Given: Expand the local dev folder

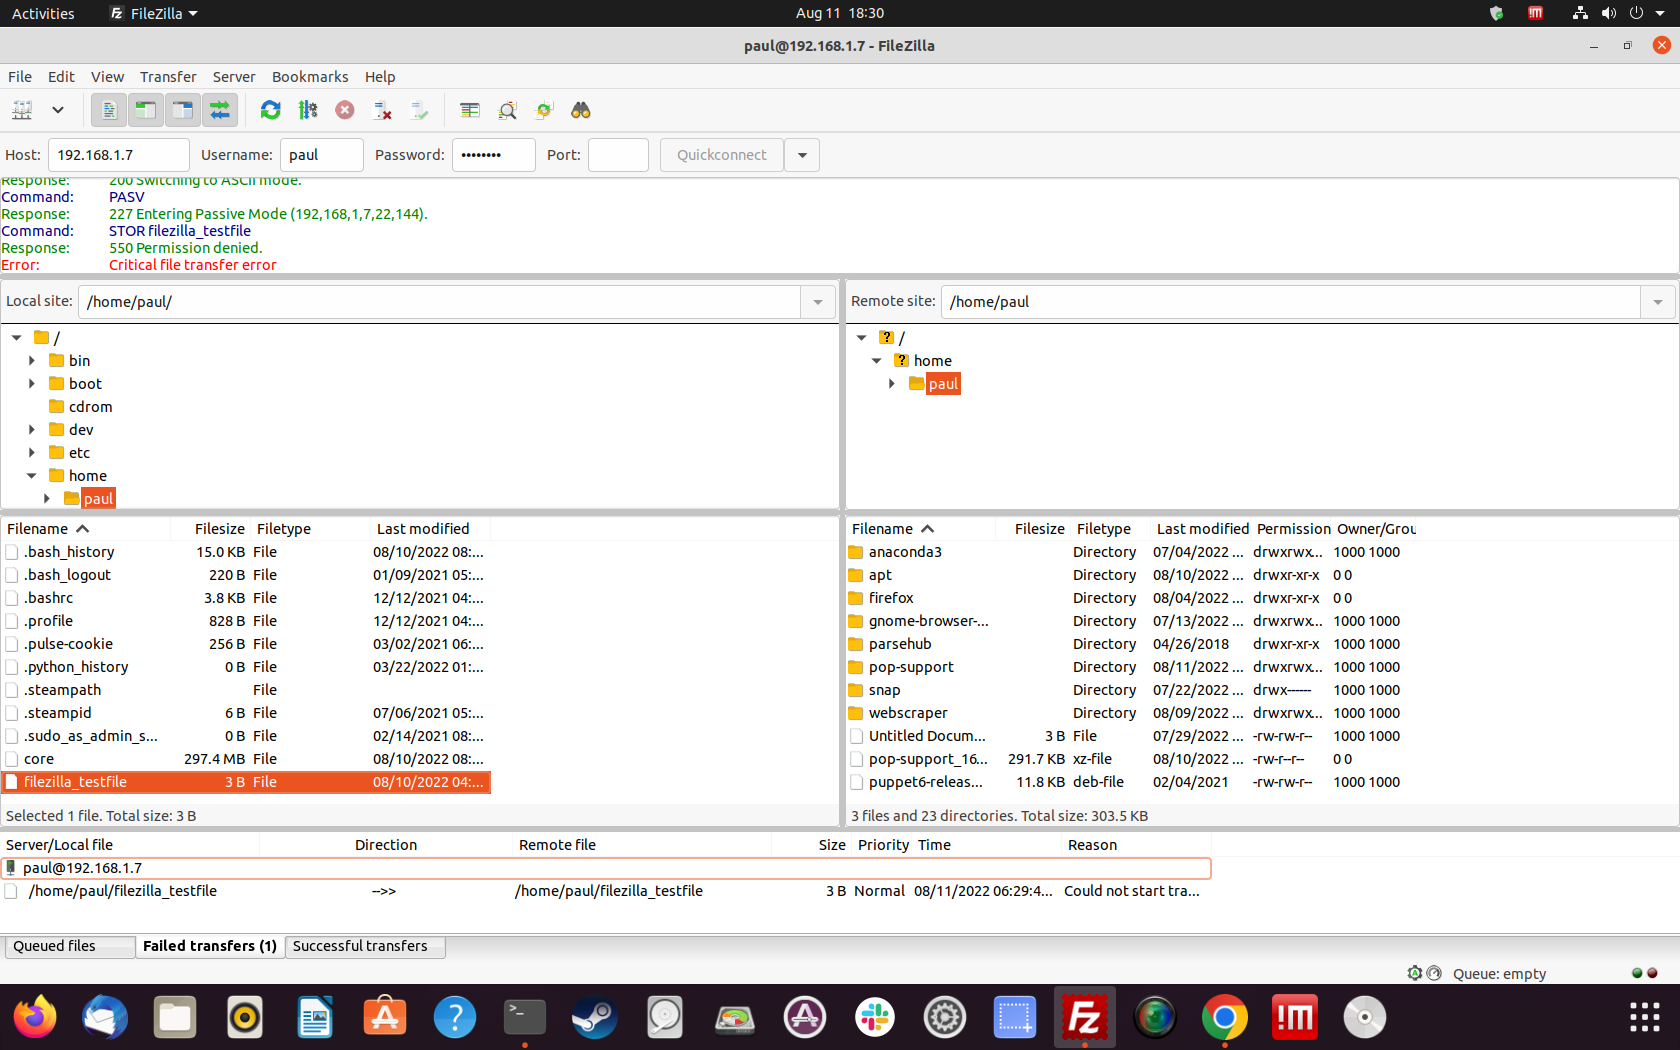Looking at the screenshot, I should (32, 429).
